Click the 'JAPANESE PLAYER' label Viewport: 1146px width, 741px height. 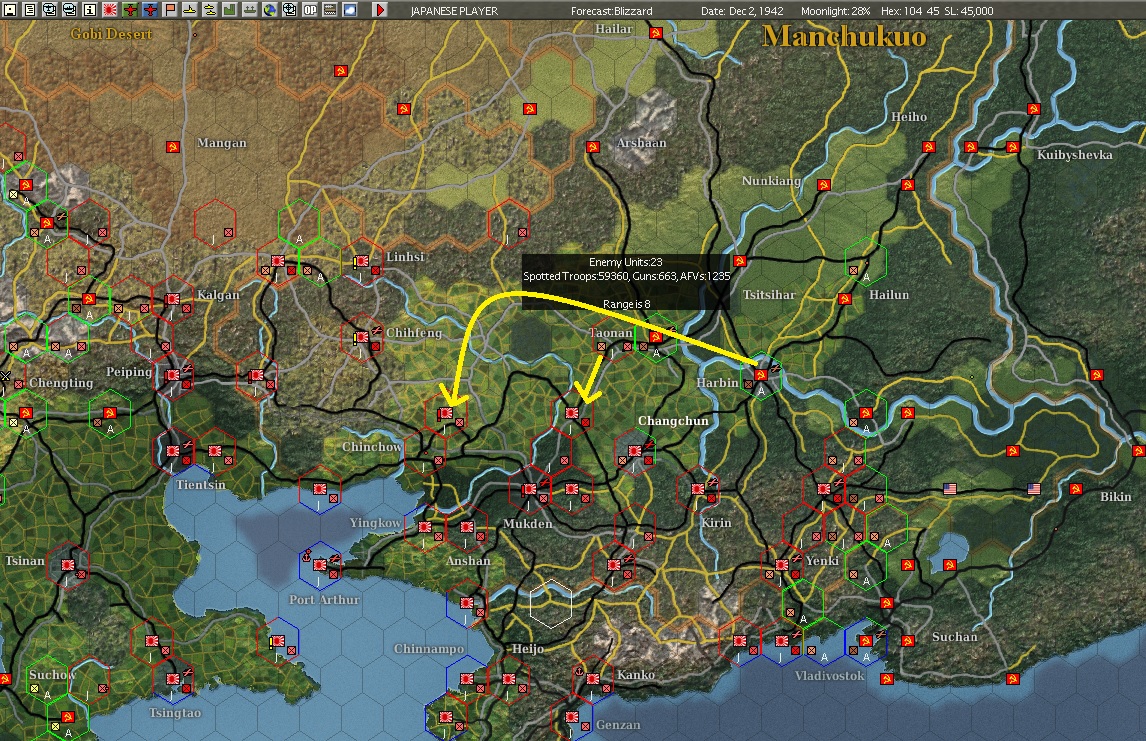454,11
